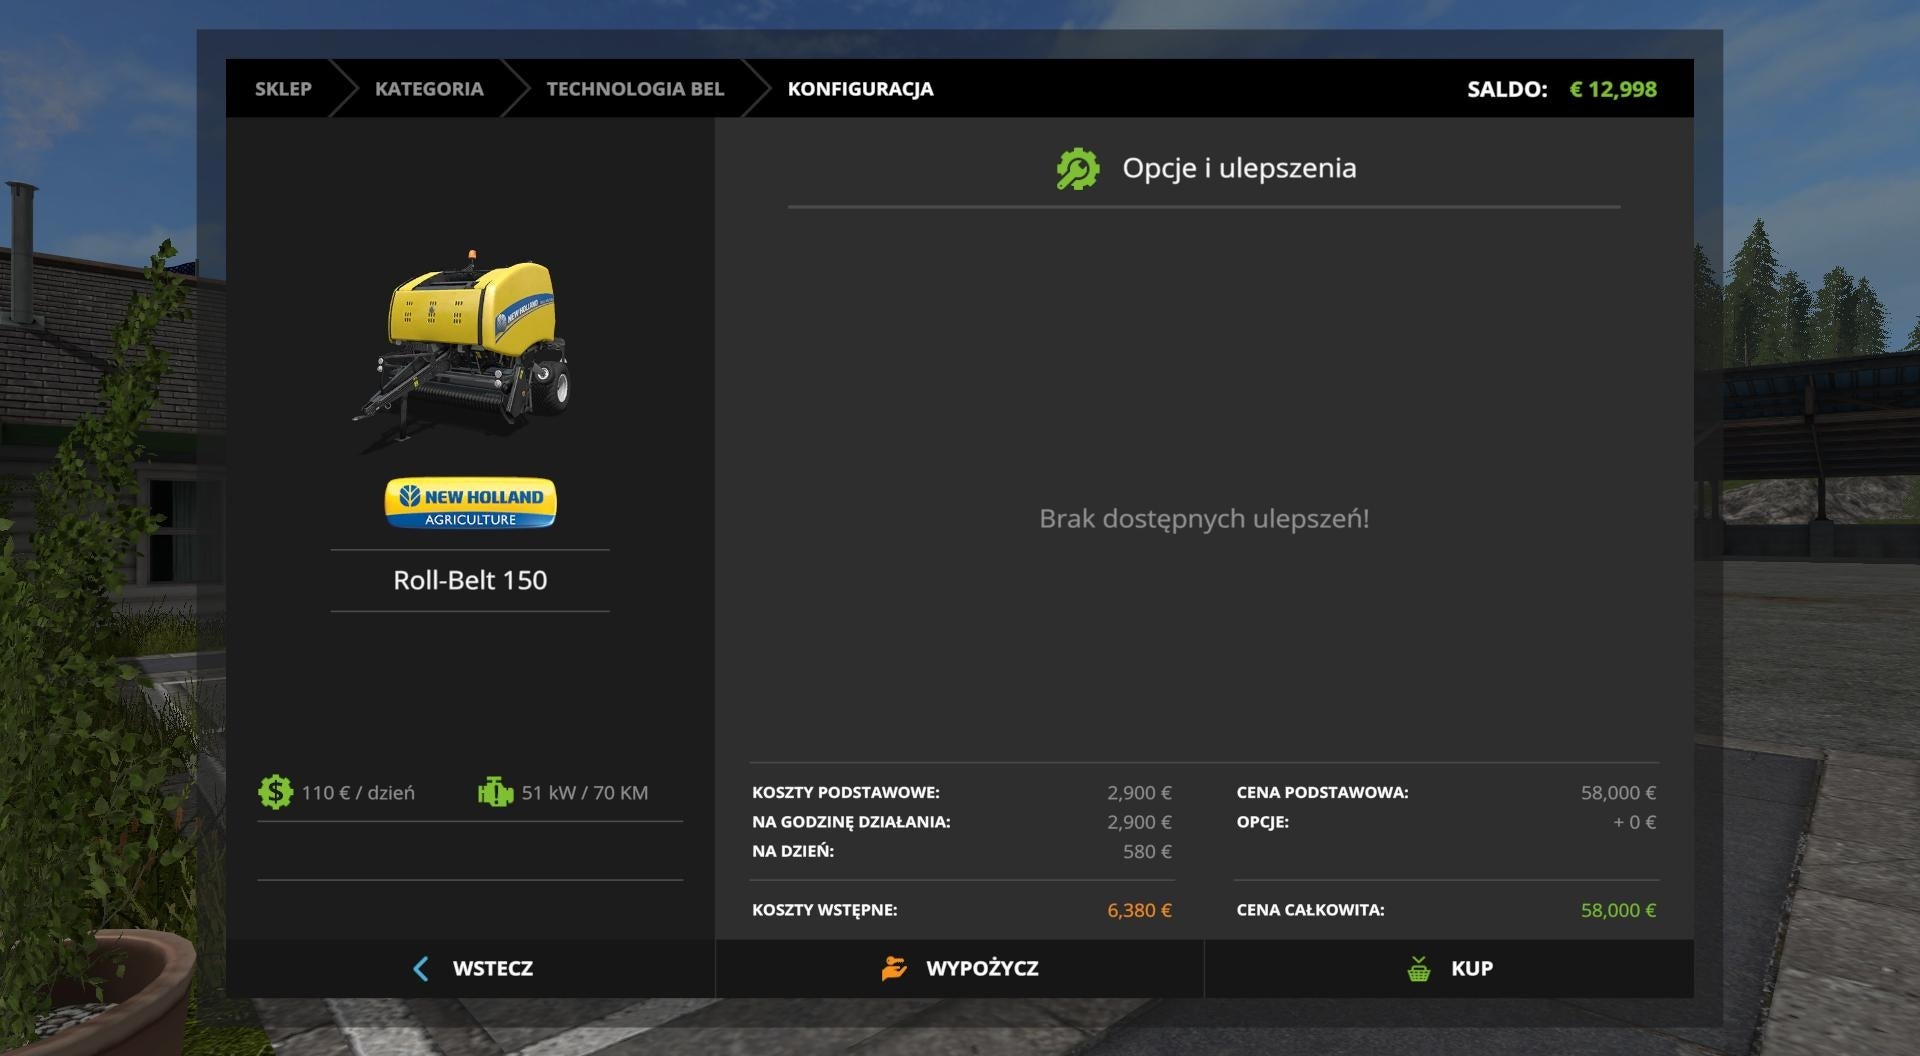Click the SALDO: label
This screenshot has height=1056, width=1920.
[x=1507, y=89]
